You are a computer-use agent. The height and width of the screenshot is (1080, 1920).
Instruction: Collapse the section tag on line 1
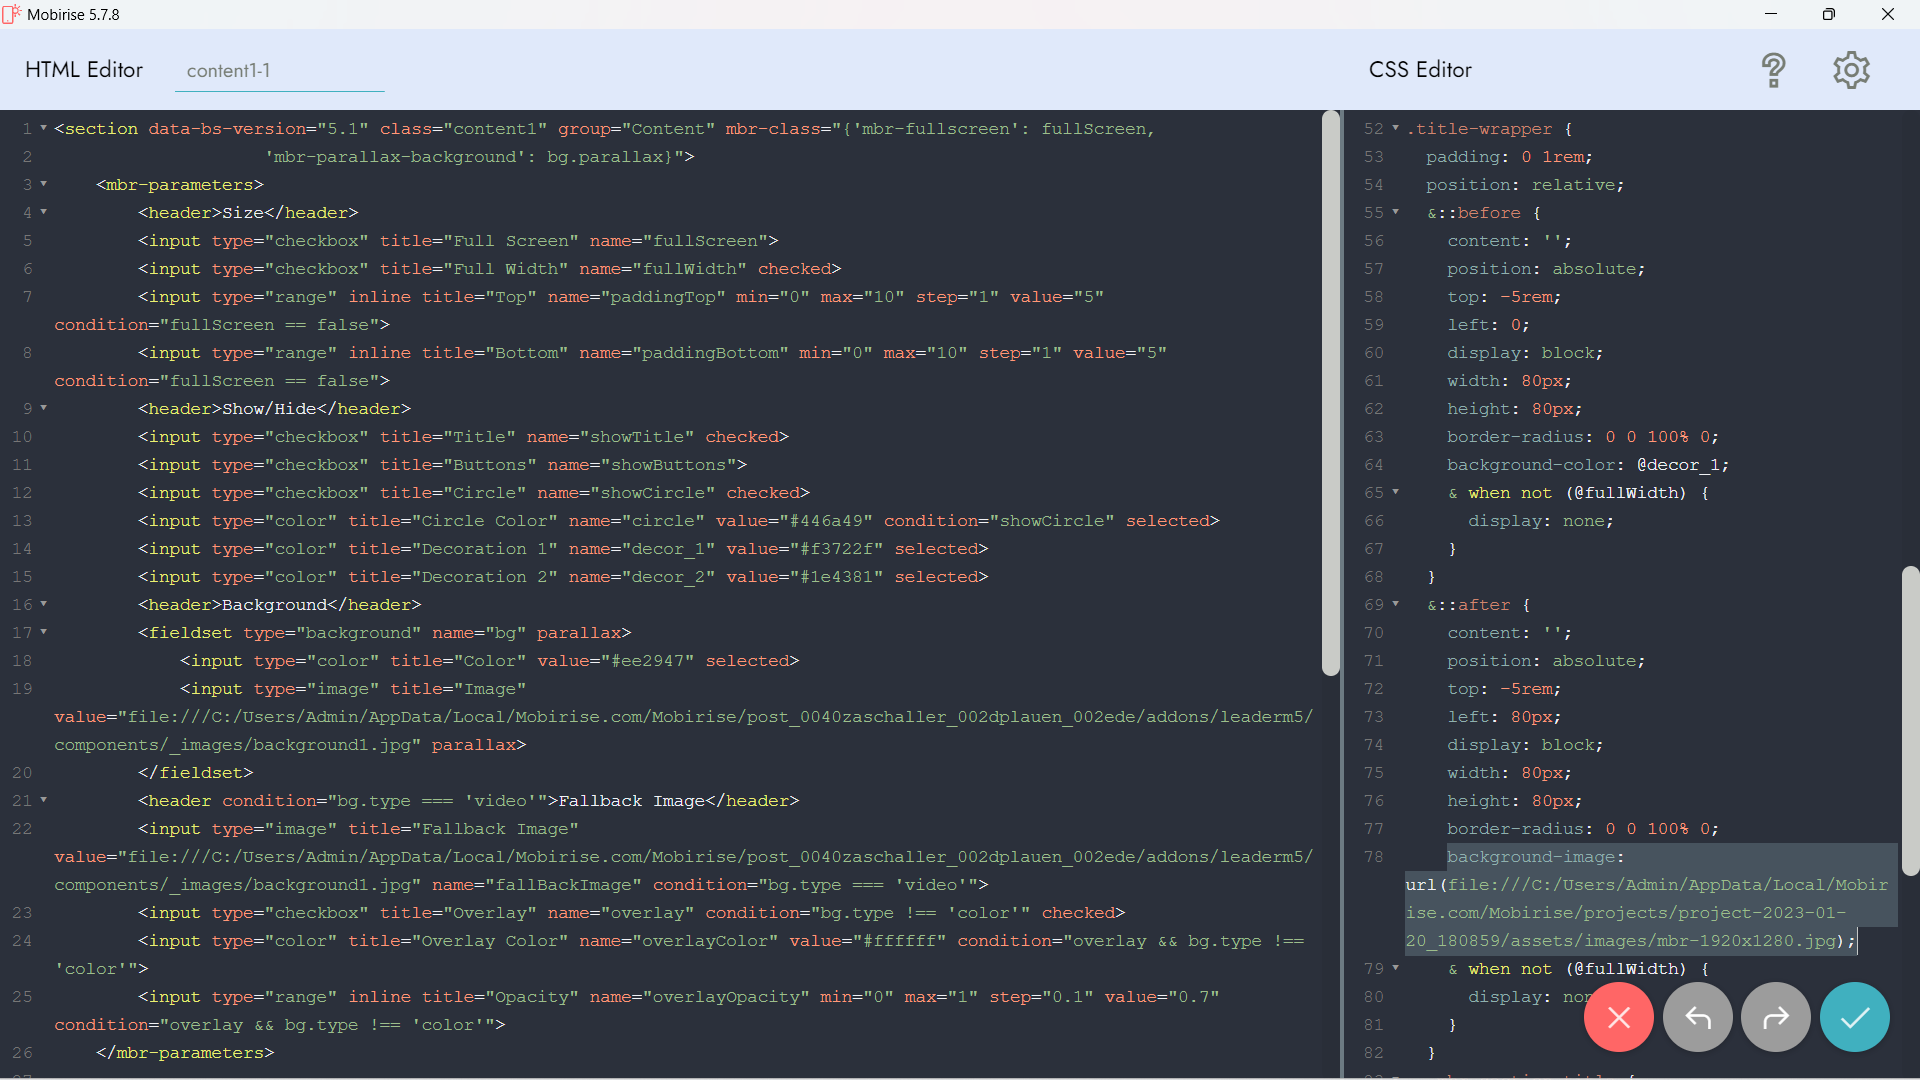click(44, 128)
